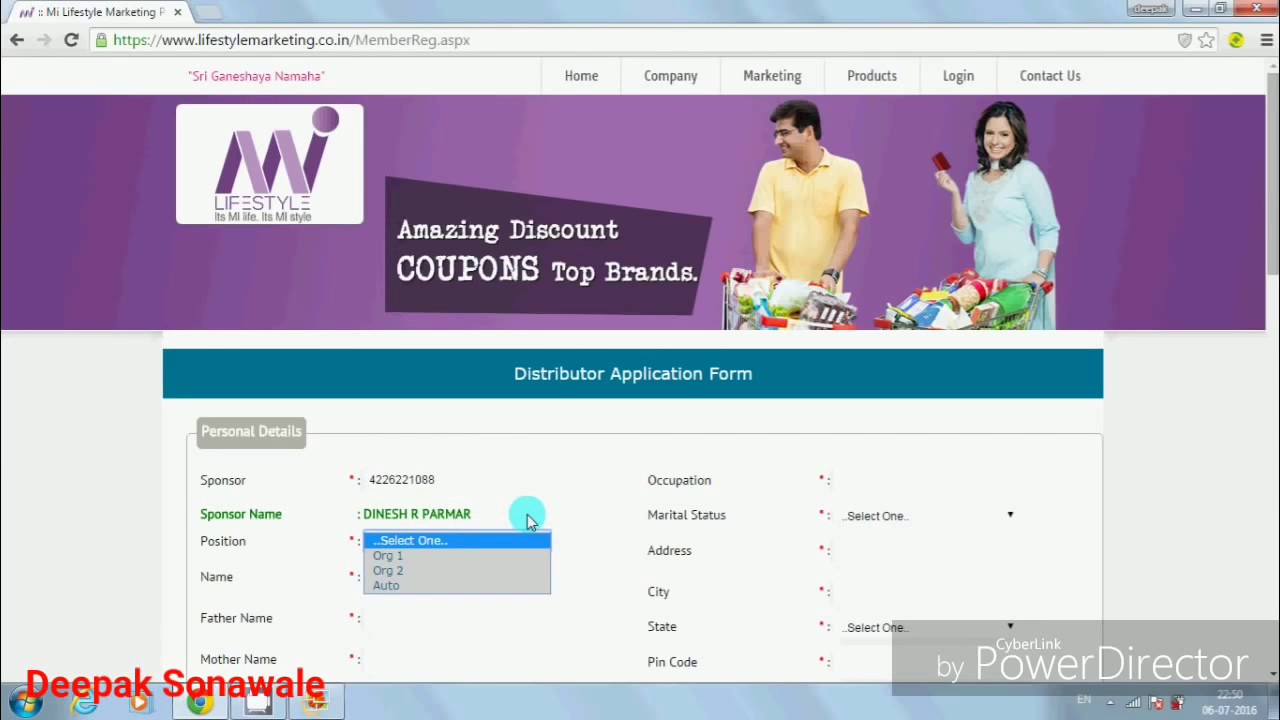
Task: Click the City input field
Action: tap(928, 592)
